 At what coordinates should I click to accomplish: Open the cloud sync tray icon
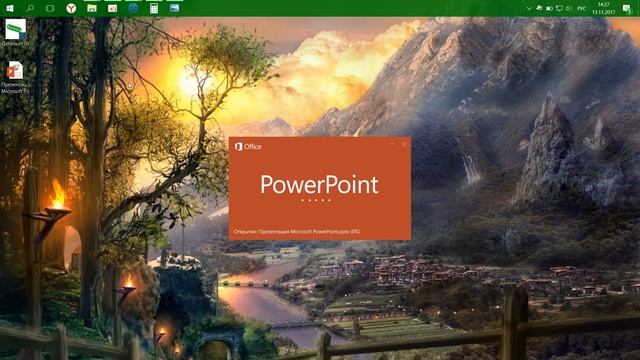click(539, 8)
